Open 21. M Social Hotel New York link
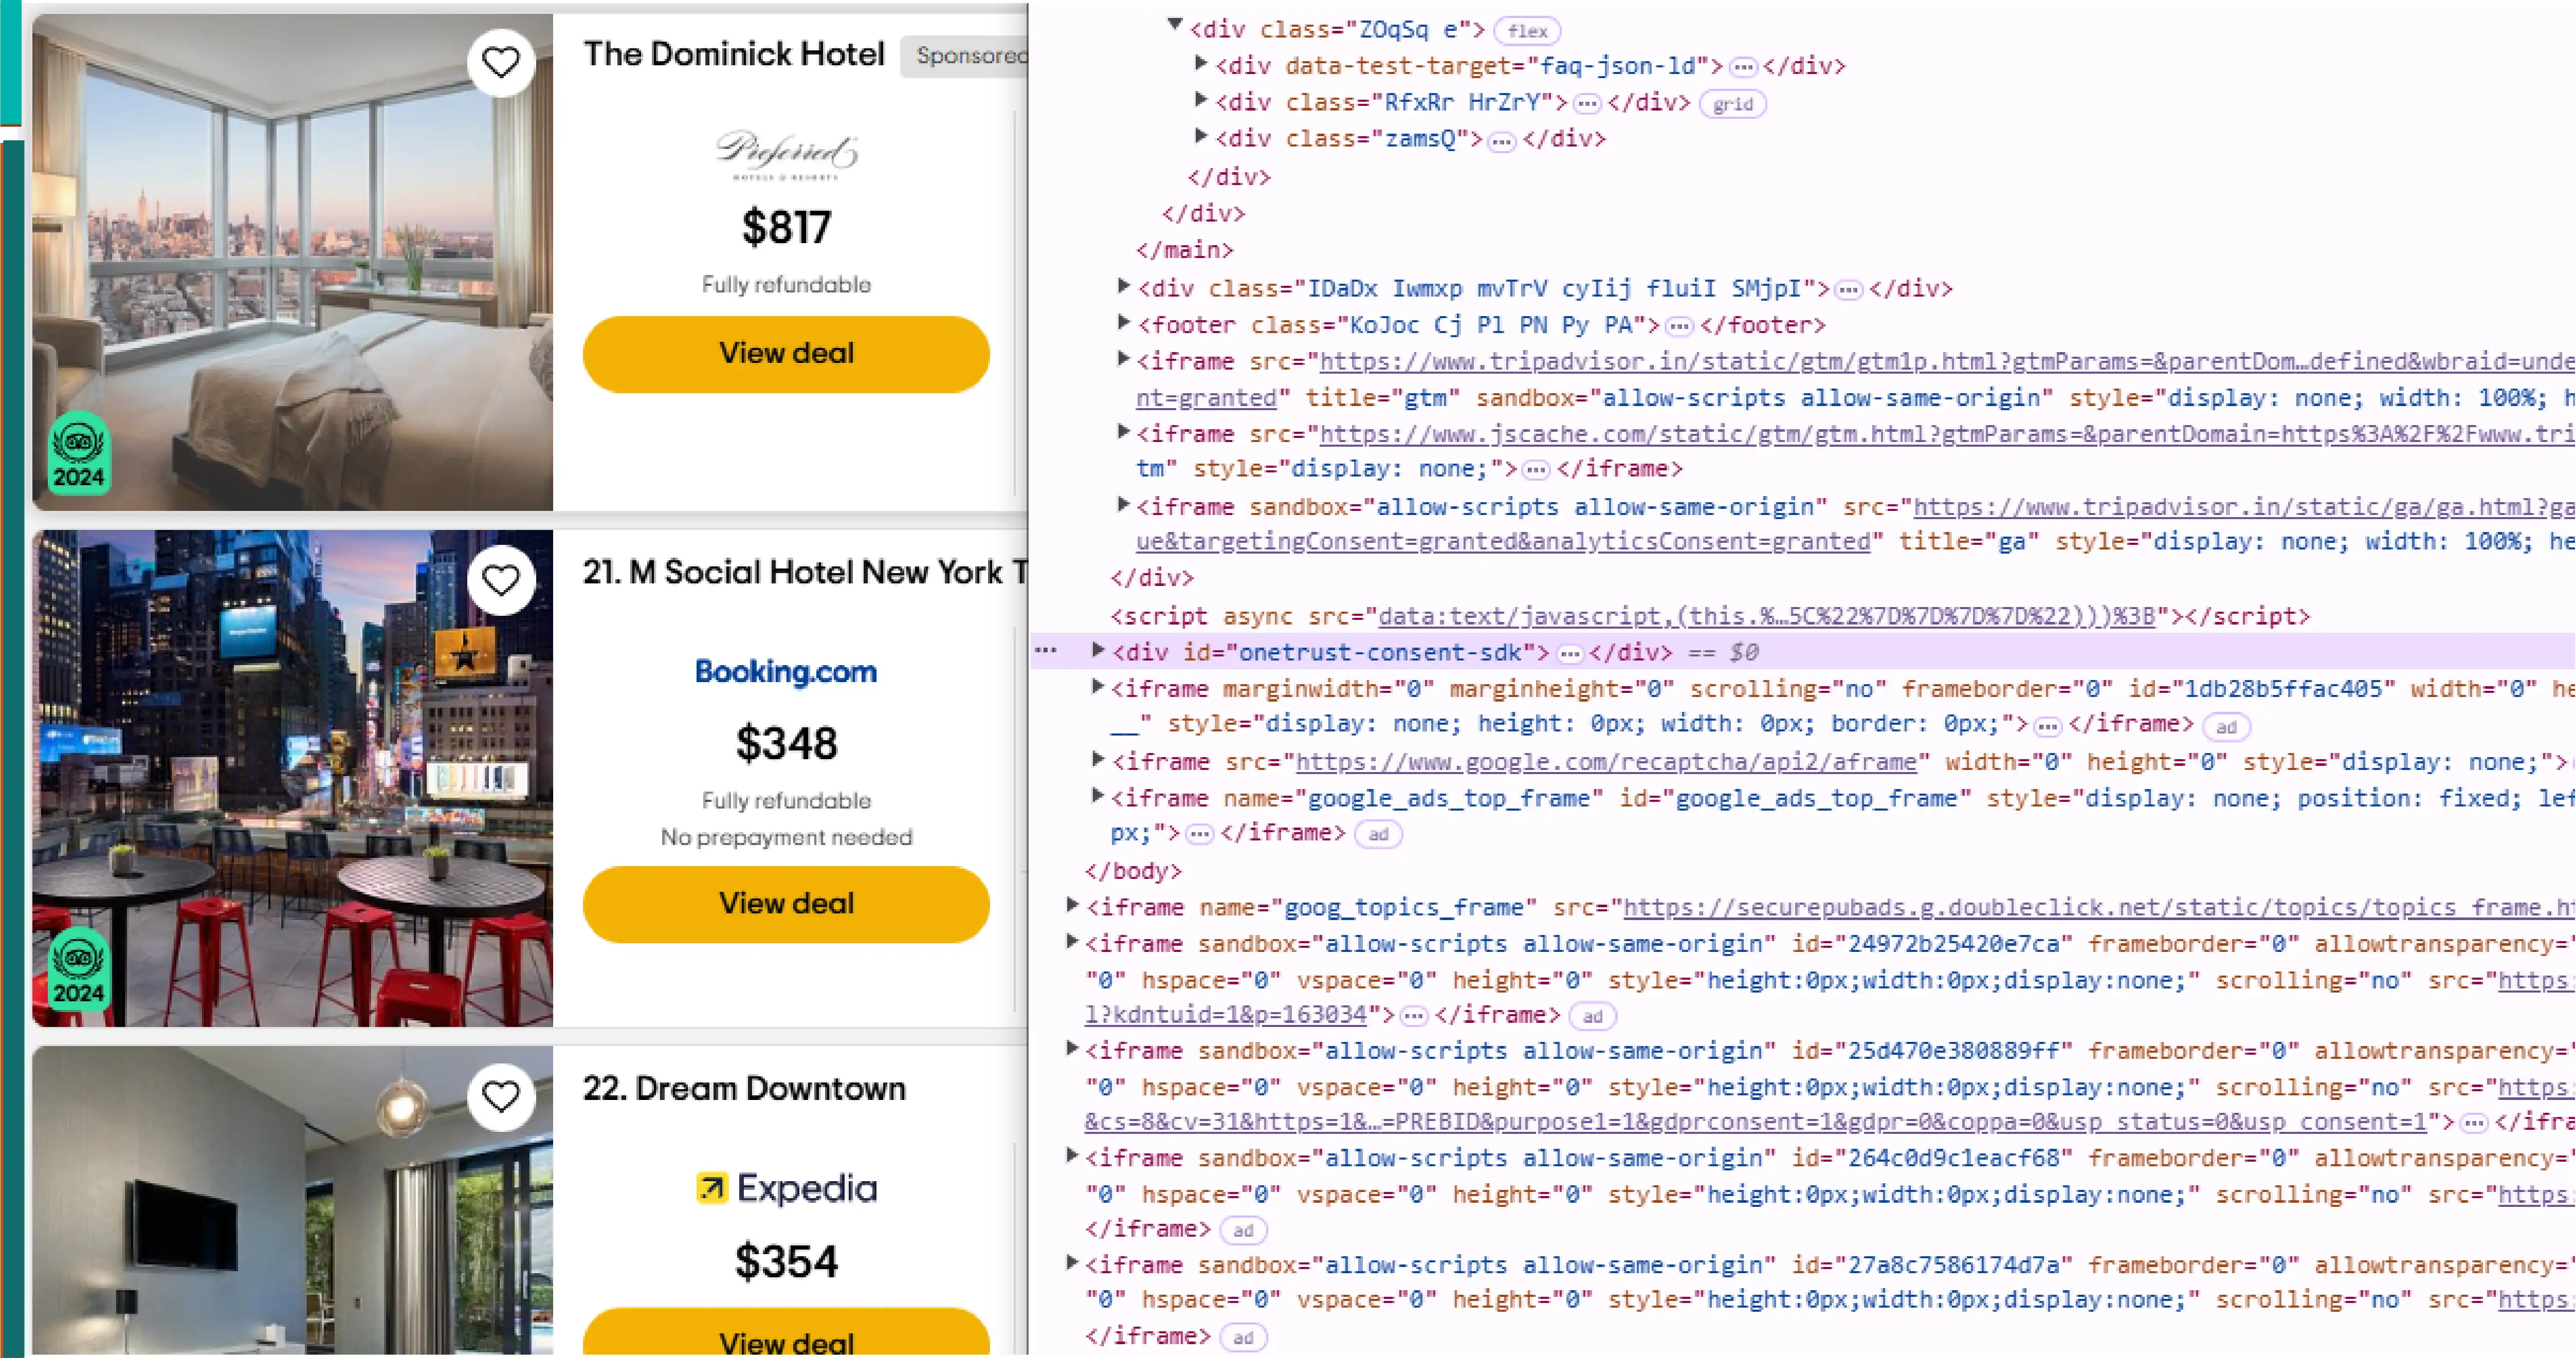Viewport: 2576px width, 1358px height. (805, 572)
